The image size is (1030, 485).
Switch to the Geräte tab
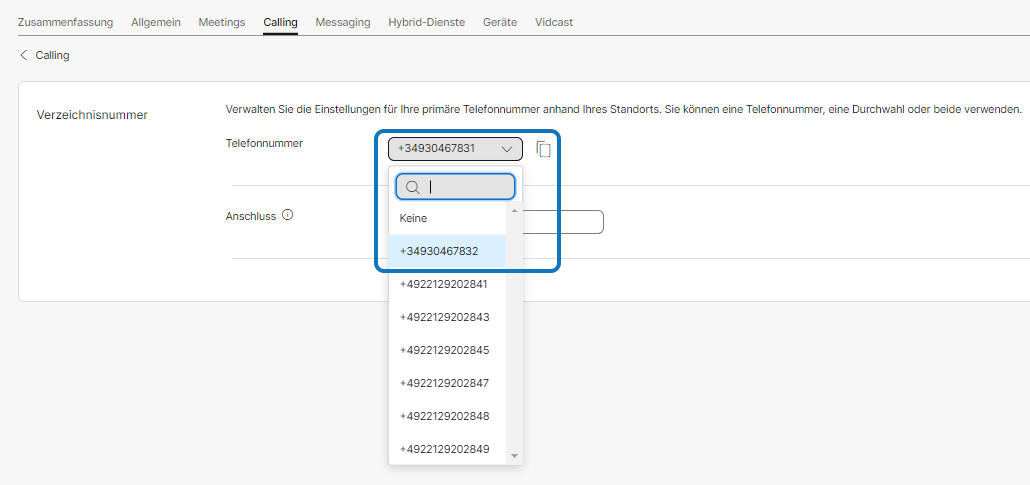(x=499, y=22)
